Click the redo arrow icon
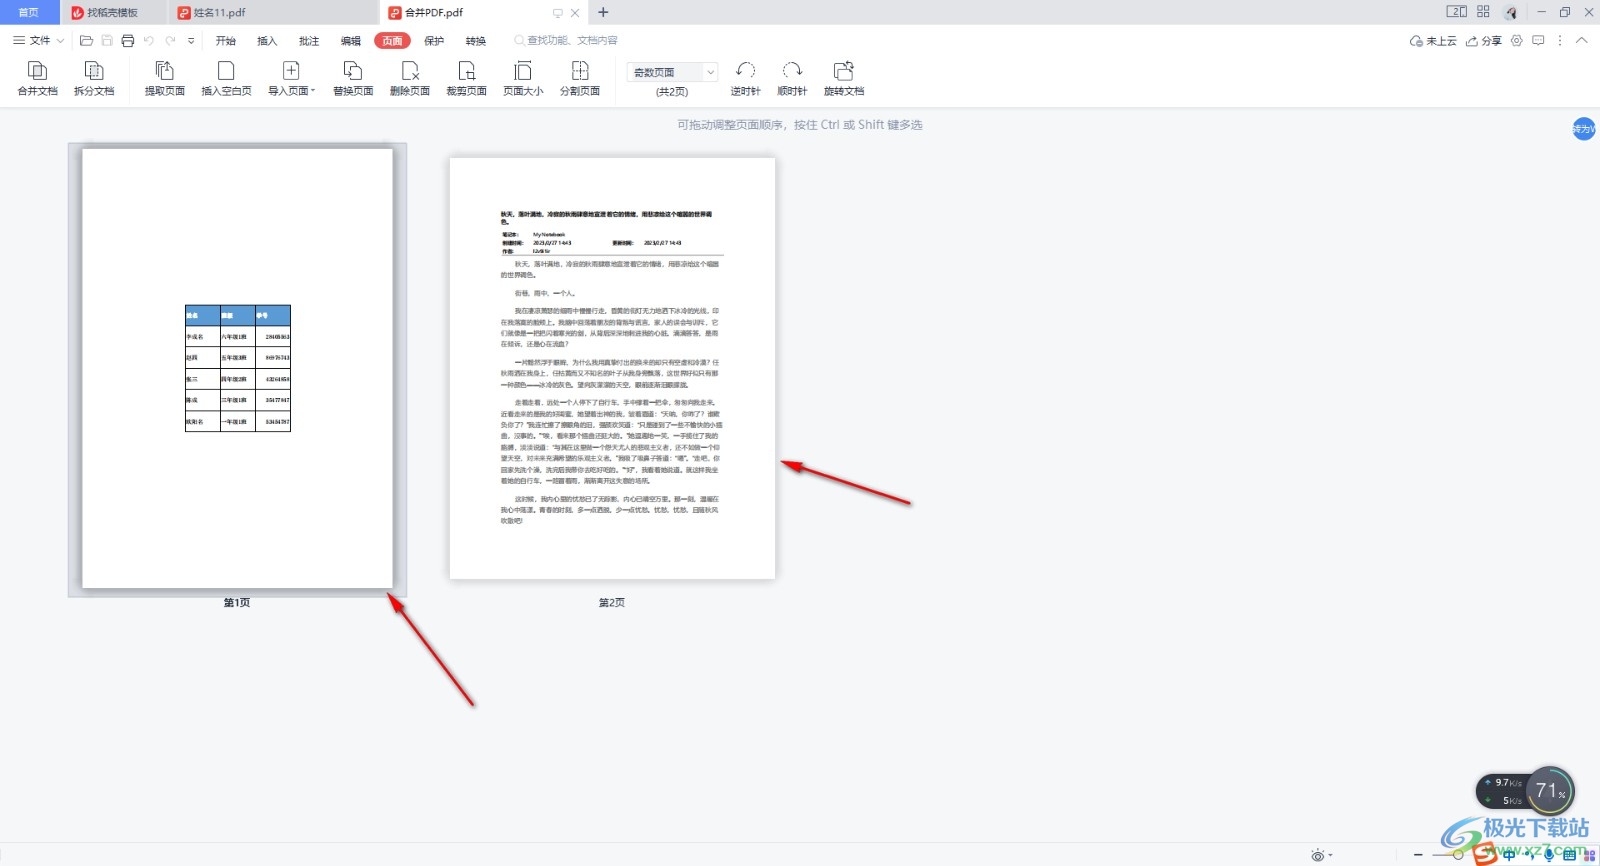The width and height of the screenshot is (1600, 866). click(x=170, y=41)
